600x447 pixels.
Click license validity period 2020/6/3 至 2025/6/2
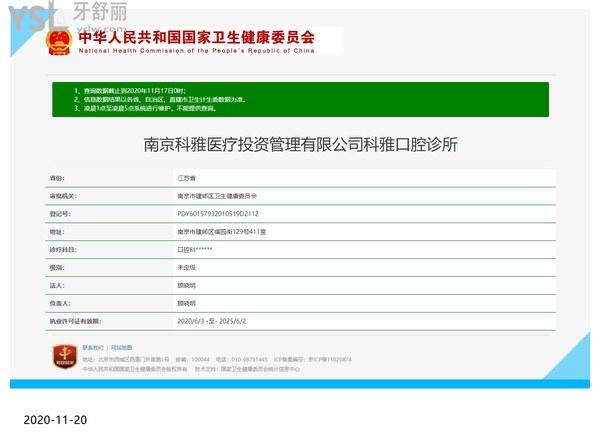(212, 321)
